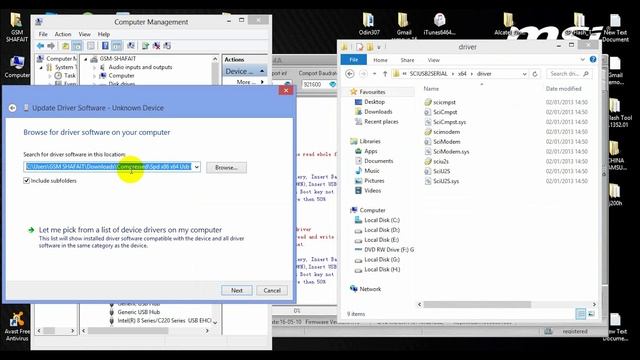Open the Help menu in Computer Management

(x=104, y=34)
